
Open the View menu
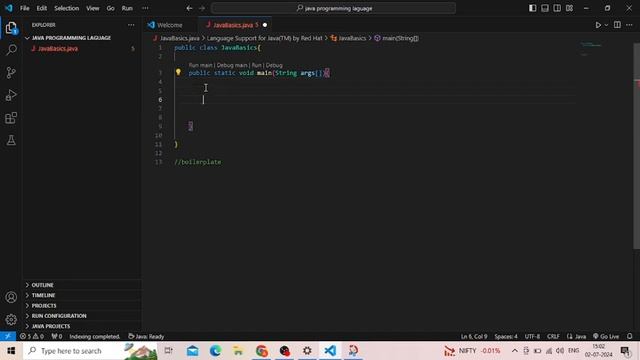click(x=93, y=8)
